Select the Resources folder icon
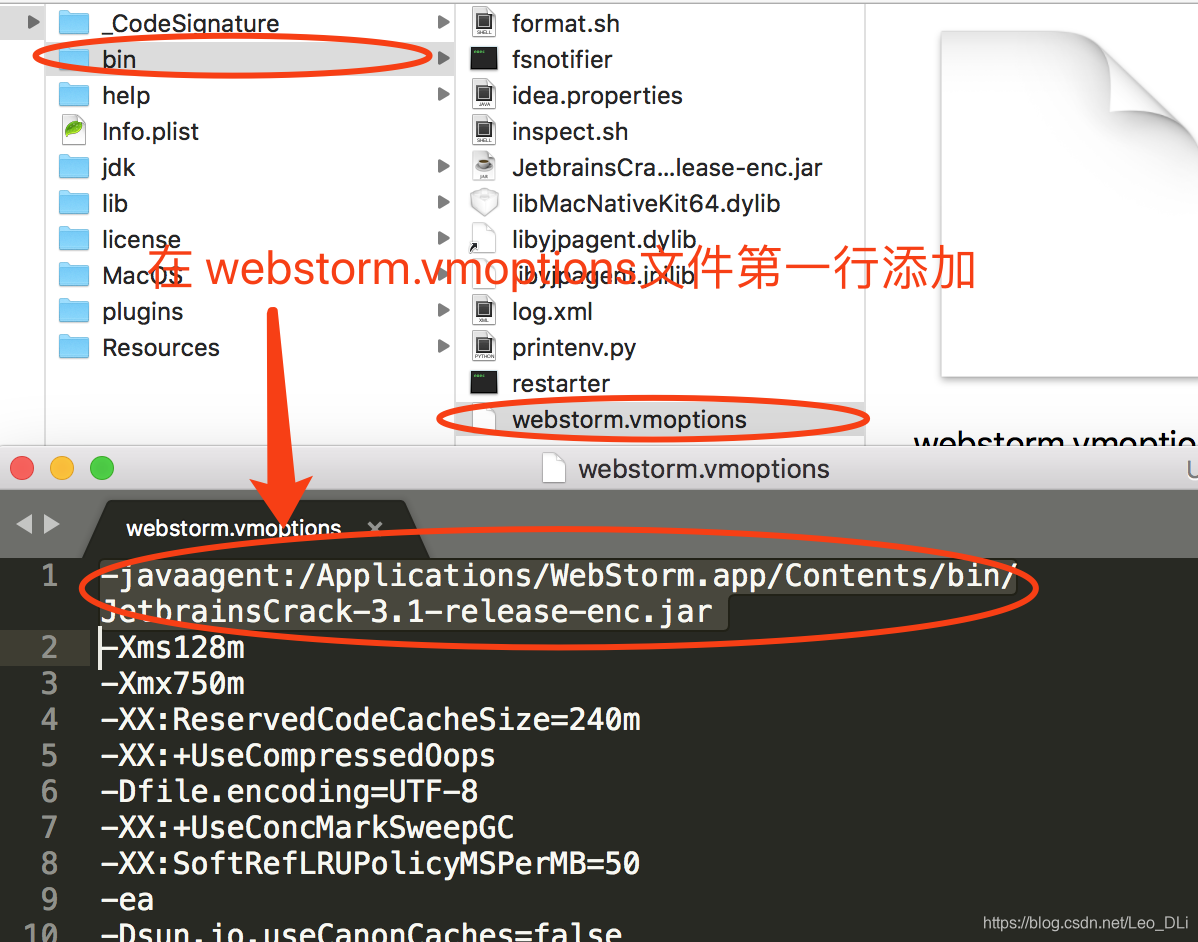The image size is (1198, 942). [74, 347]
